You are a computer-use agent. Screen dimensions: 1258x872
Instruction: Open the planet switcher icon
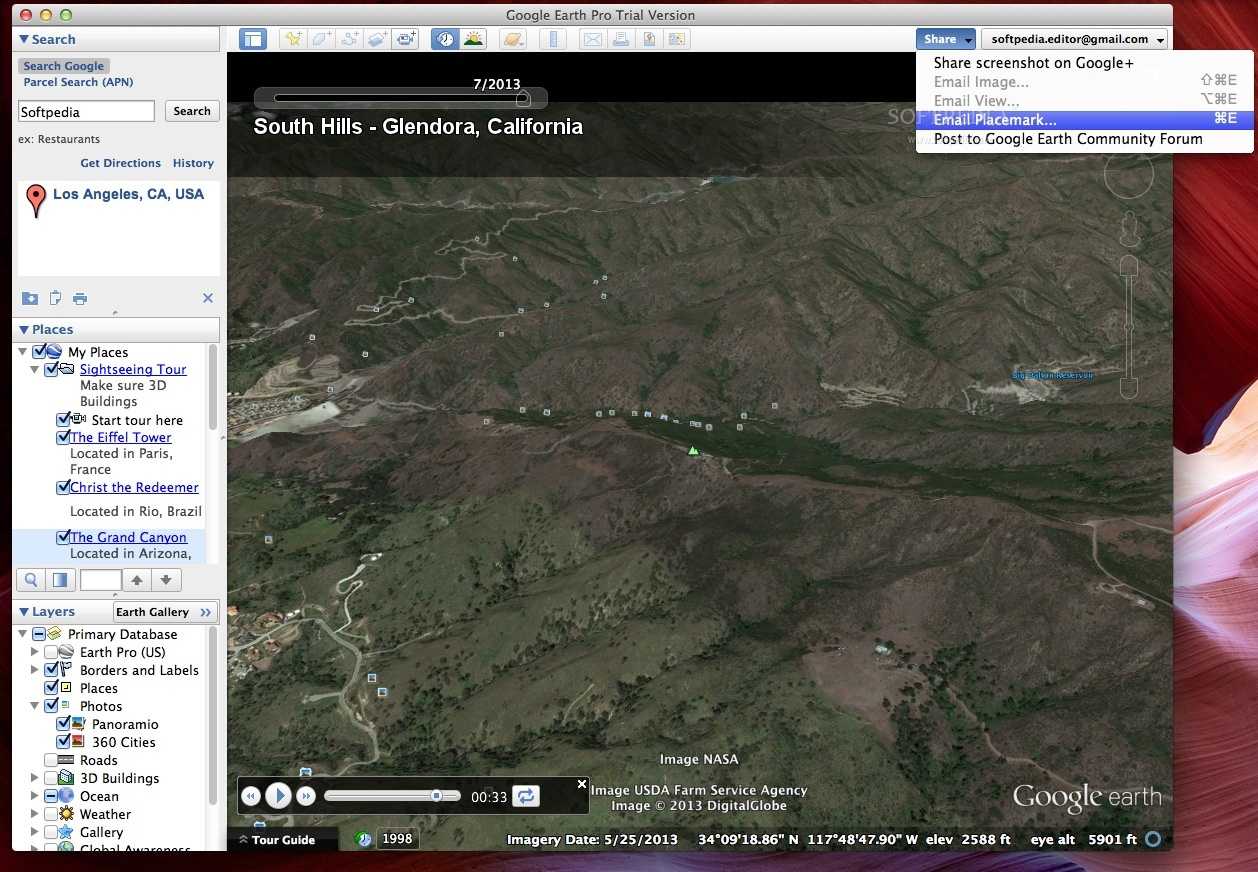tap(513, 39)
